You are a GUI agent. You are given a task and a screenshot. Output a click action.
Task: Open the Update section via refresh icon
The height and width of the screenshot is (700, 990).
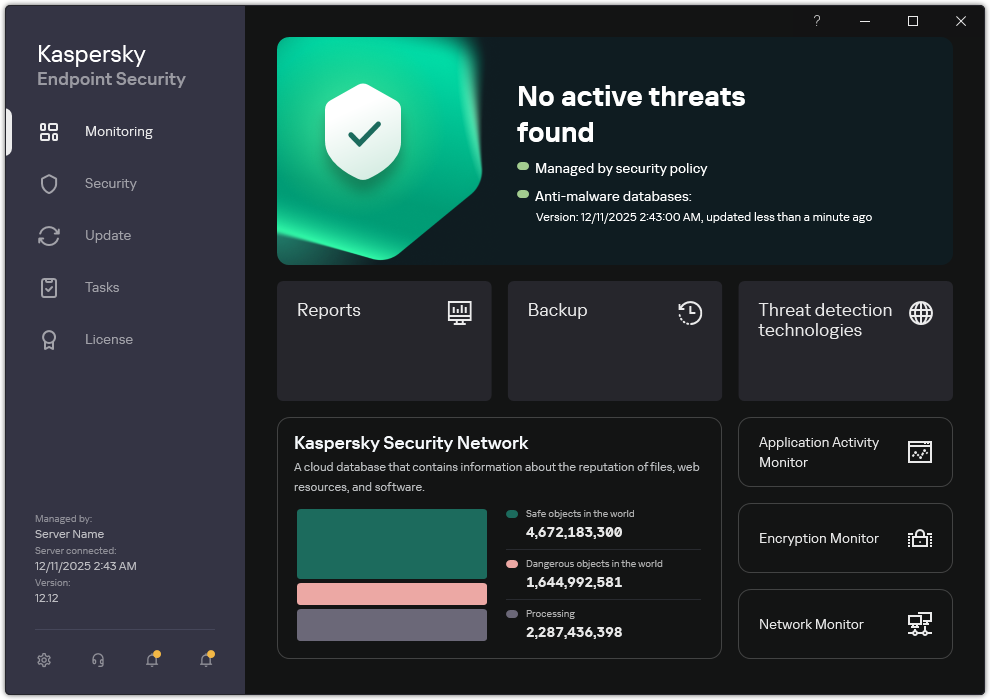[48, 235]
